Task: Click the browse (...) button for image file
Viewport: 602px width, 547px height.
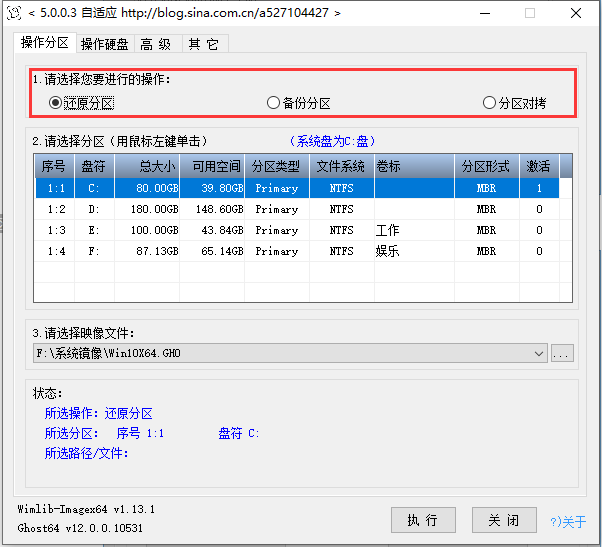Action: click(562, 354)
